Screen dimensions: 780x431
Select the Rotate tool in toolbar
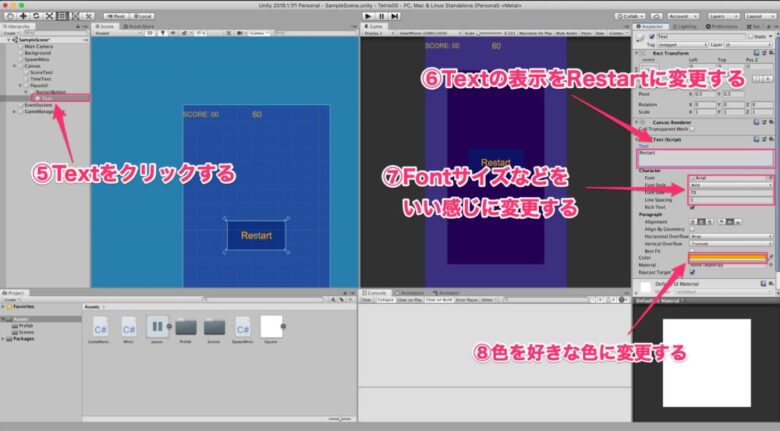[x=36, y=16]
